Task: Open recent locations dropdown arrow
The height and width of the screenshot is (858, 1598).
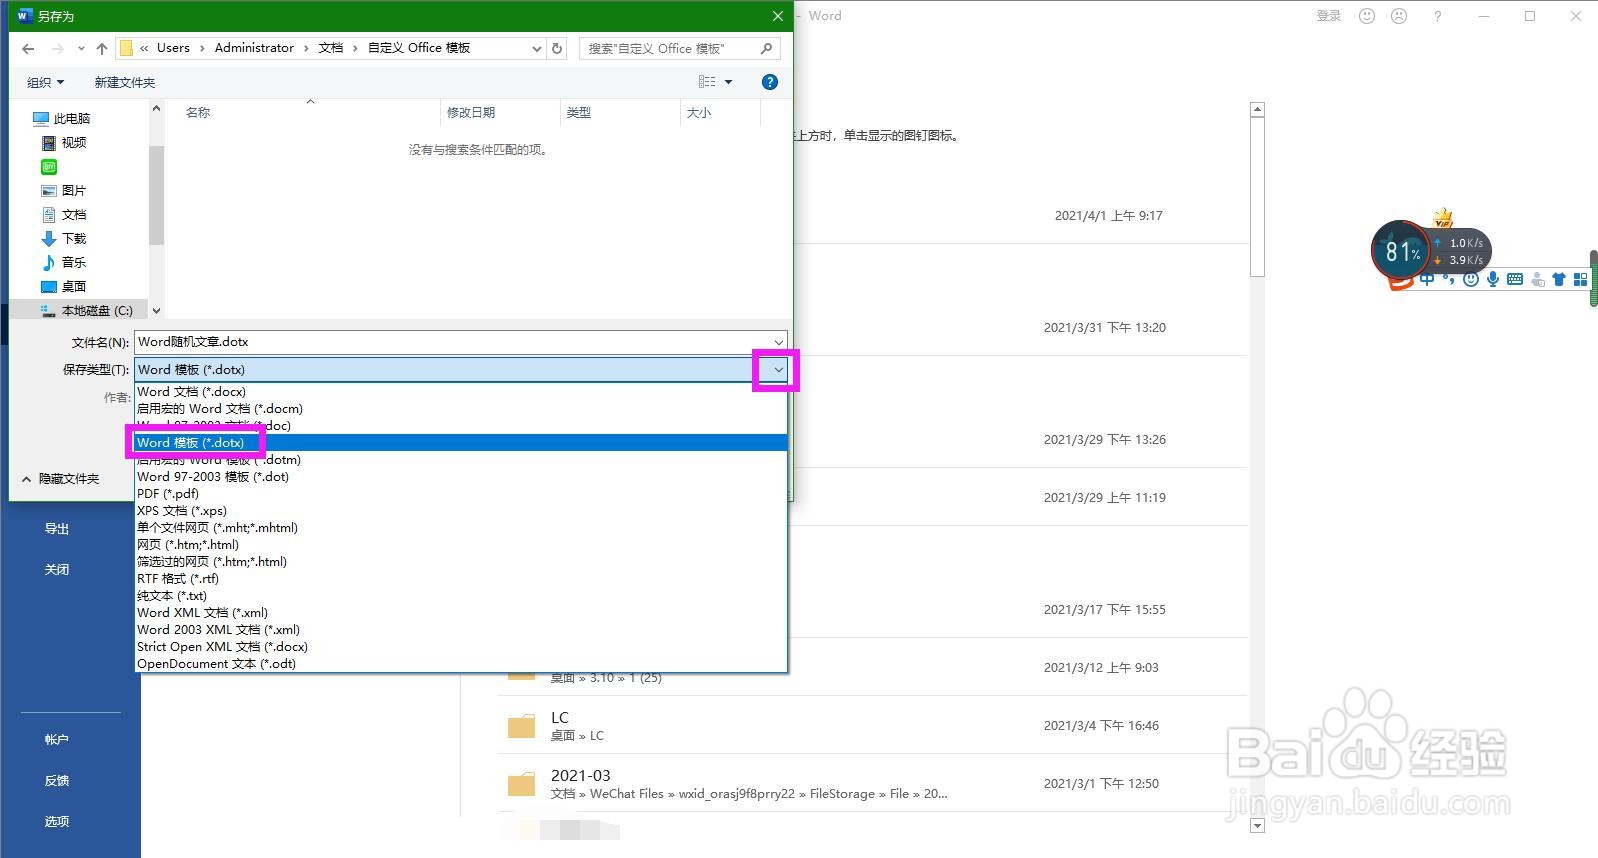Action: point(81,48)
